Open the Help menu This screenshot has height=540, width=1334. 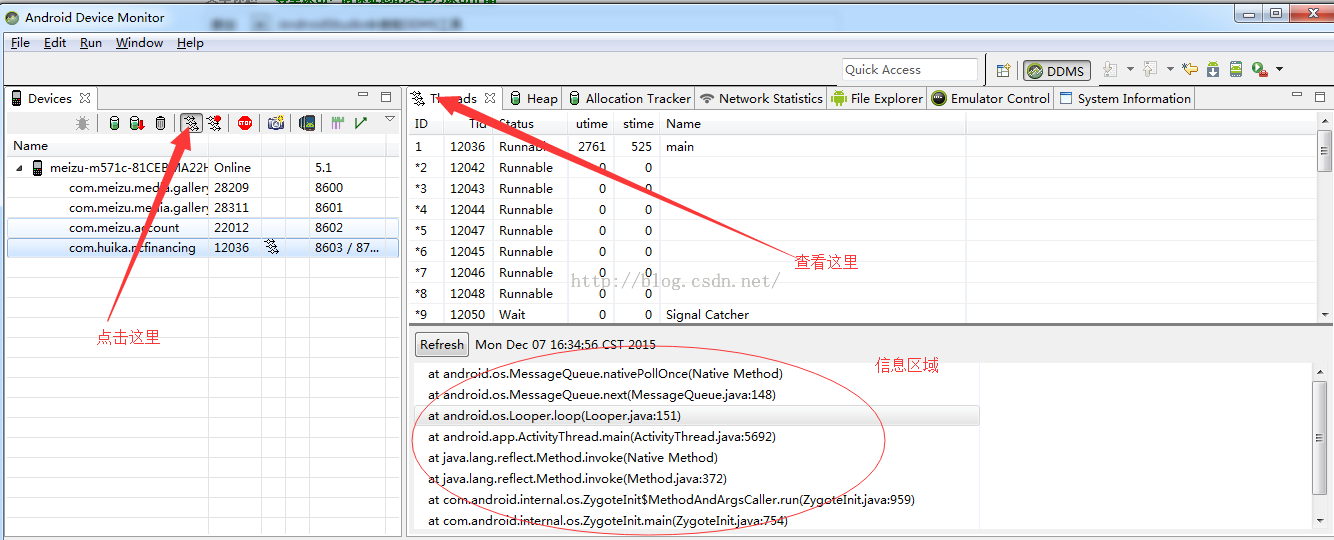coord(190,43)
